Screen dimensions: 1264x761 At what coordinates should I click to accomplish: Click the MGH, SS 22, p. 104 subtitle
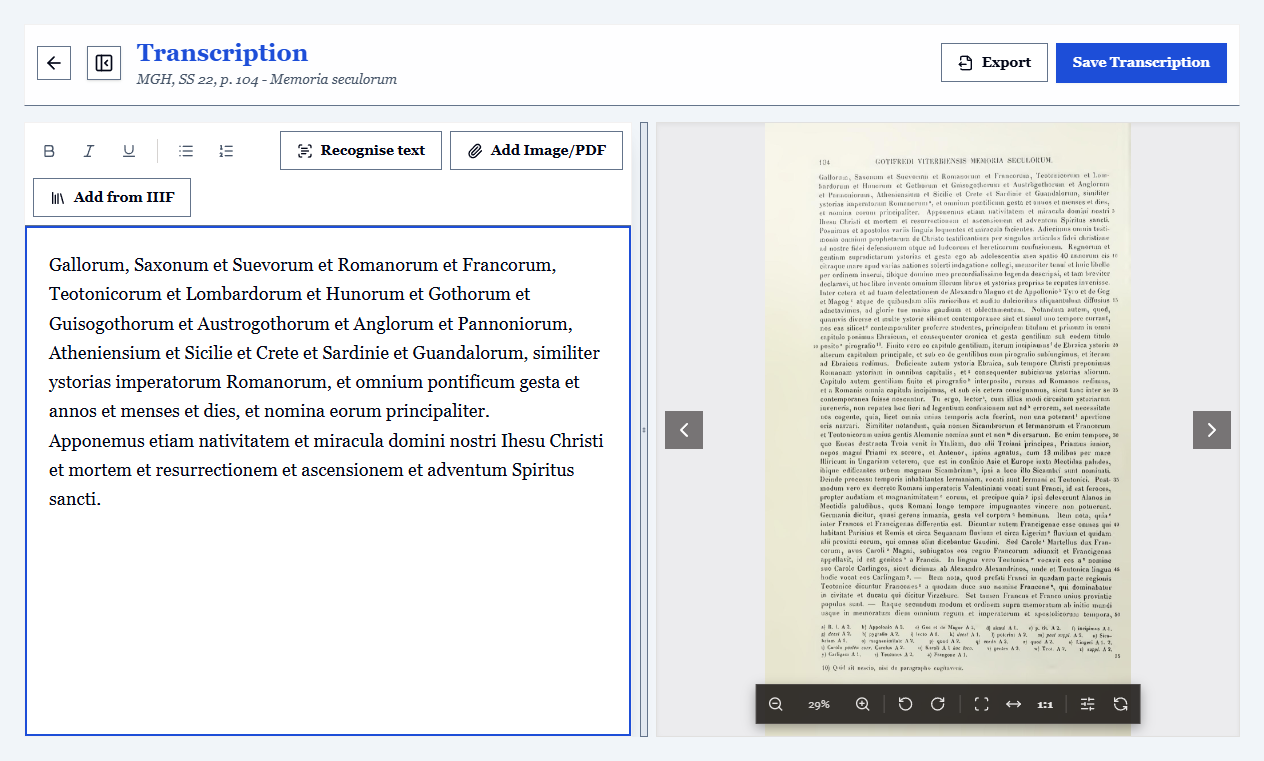(x=267, y=79)
